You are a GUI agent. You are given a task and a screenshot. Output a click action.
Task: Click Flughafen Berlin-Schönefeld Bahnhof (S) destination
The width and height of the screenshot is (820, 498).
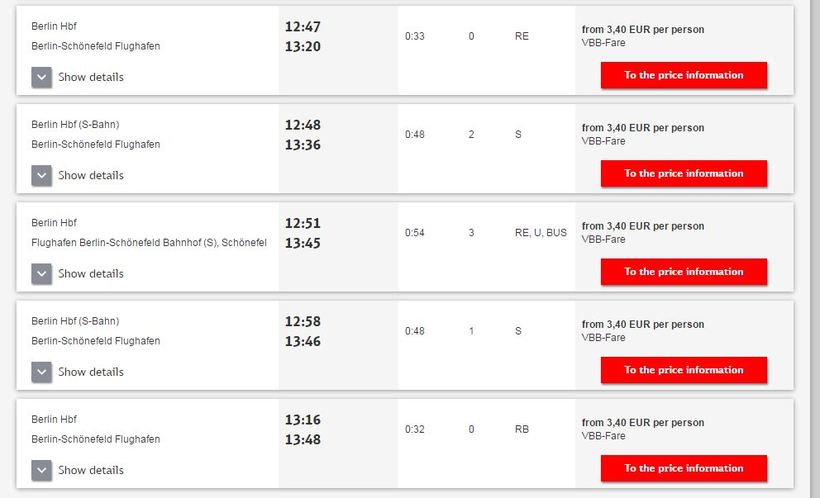tap(148, 243)
